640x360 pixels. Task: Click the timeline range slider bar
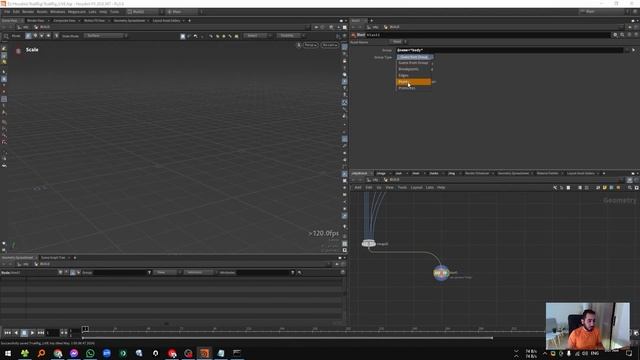coord(287,338)
